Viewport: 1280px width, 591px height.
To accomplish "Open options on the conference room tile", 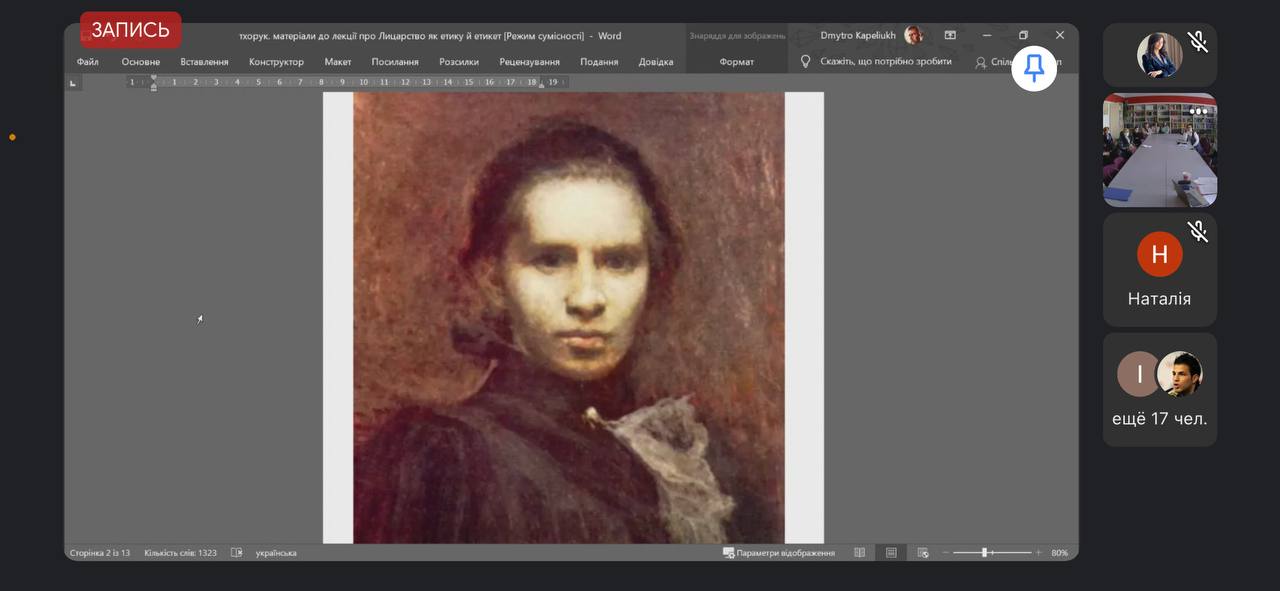I will click(1198, 112).
